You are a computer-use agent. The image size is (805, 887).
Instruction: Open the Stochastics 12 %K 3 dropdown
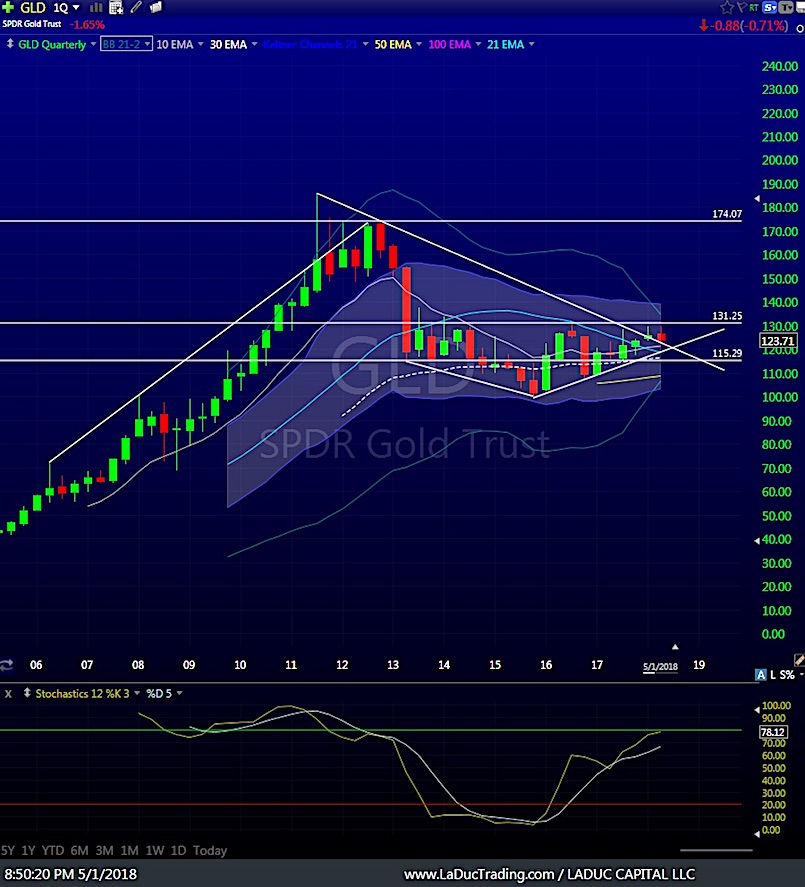click(x=136, y=694)
